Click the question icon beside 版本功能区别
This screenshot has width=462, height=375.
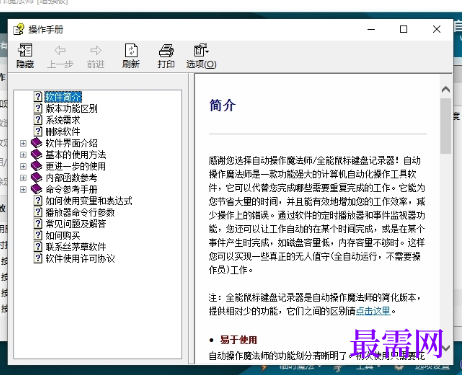pyautogui.click(x=38, y=108)
